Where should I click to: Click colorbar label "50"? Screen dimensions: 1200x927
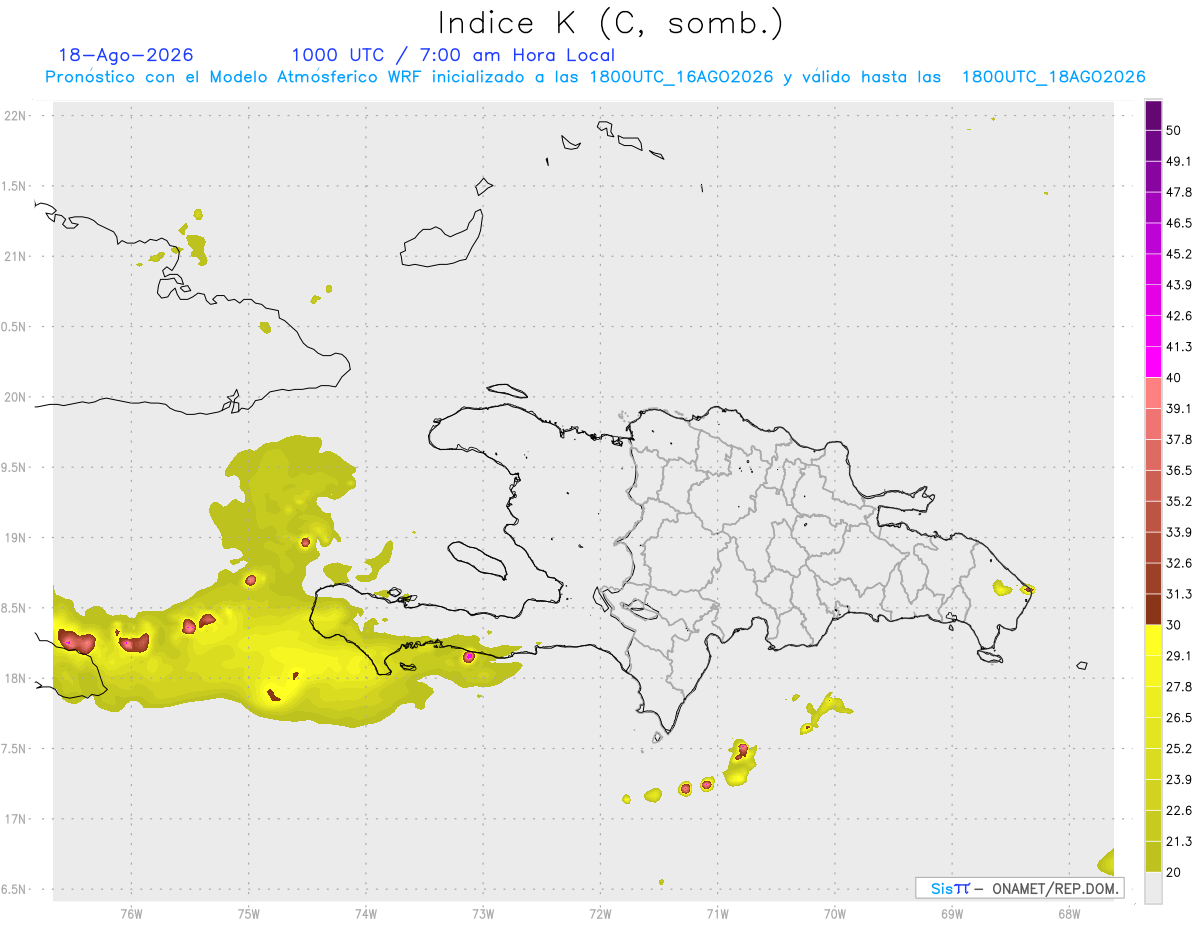1174,130
